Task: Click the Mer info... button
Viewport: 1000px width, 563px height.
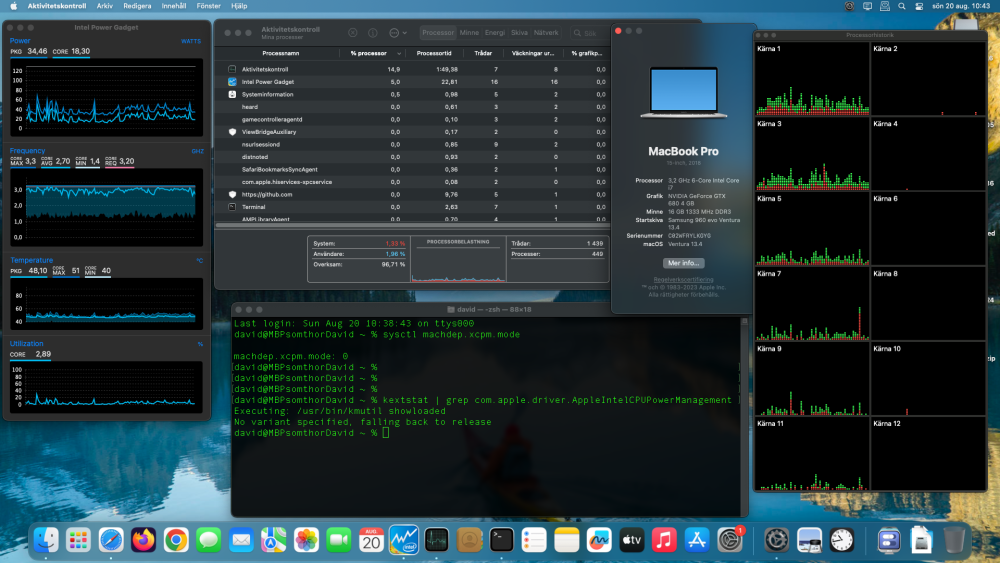Action: coord(683,263)
